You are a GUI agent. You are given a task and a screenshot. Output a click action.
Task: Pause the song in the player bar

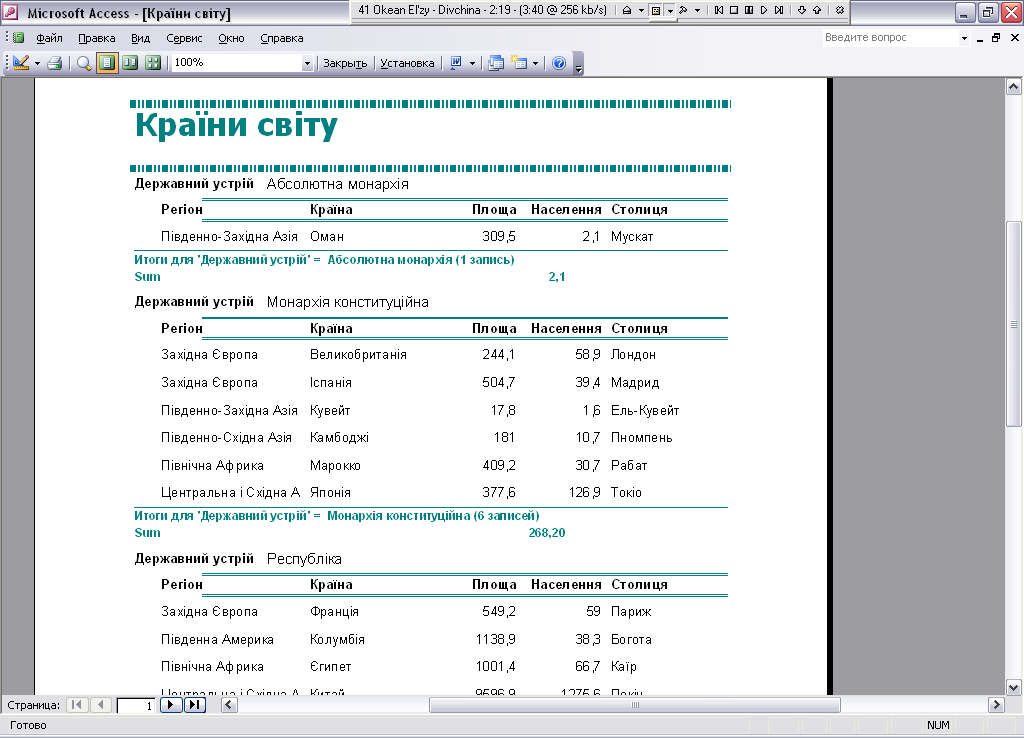coord(749,10)
